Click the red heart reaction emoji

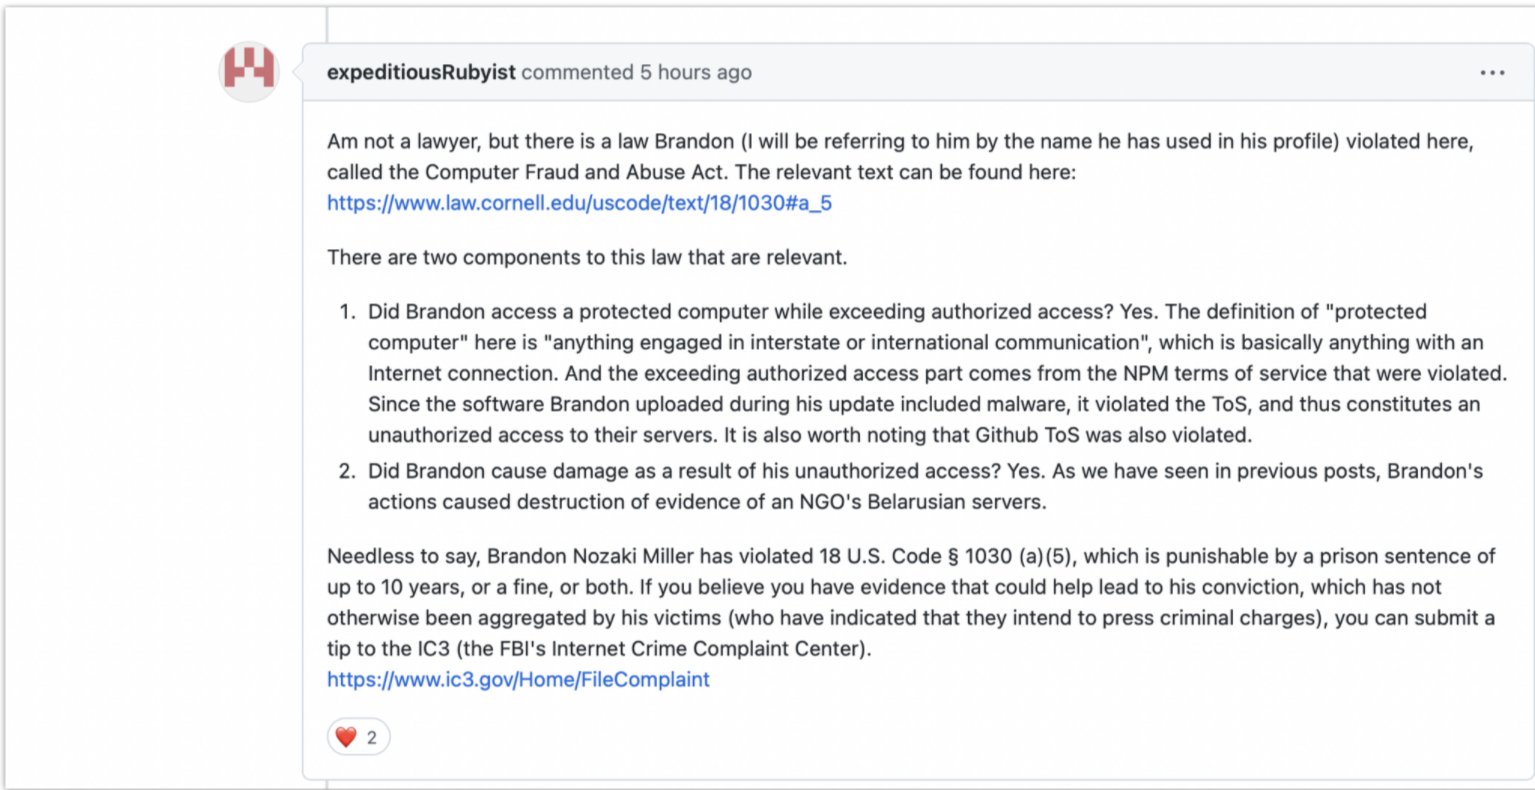click(346, 737)
